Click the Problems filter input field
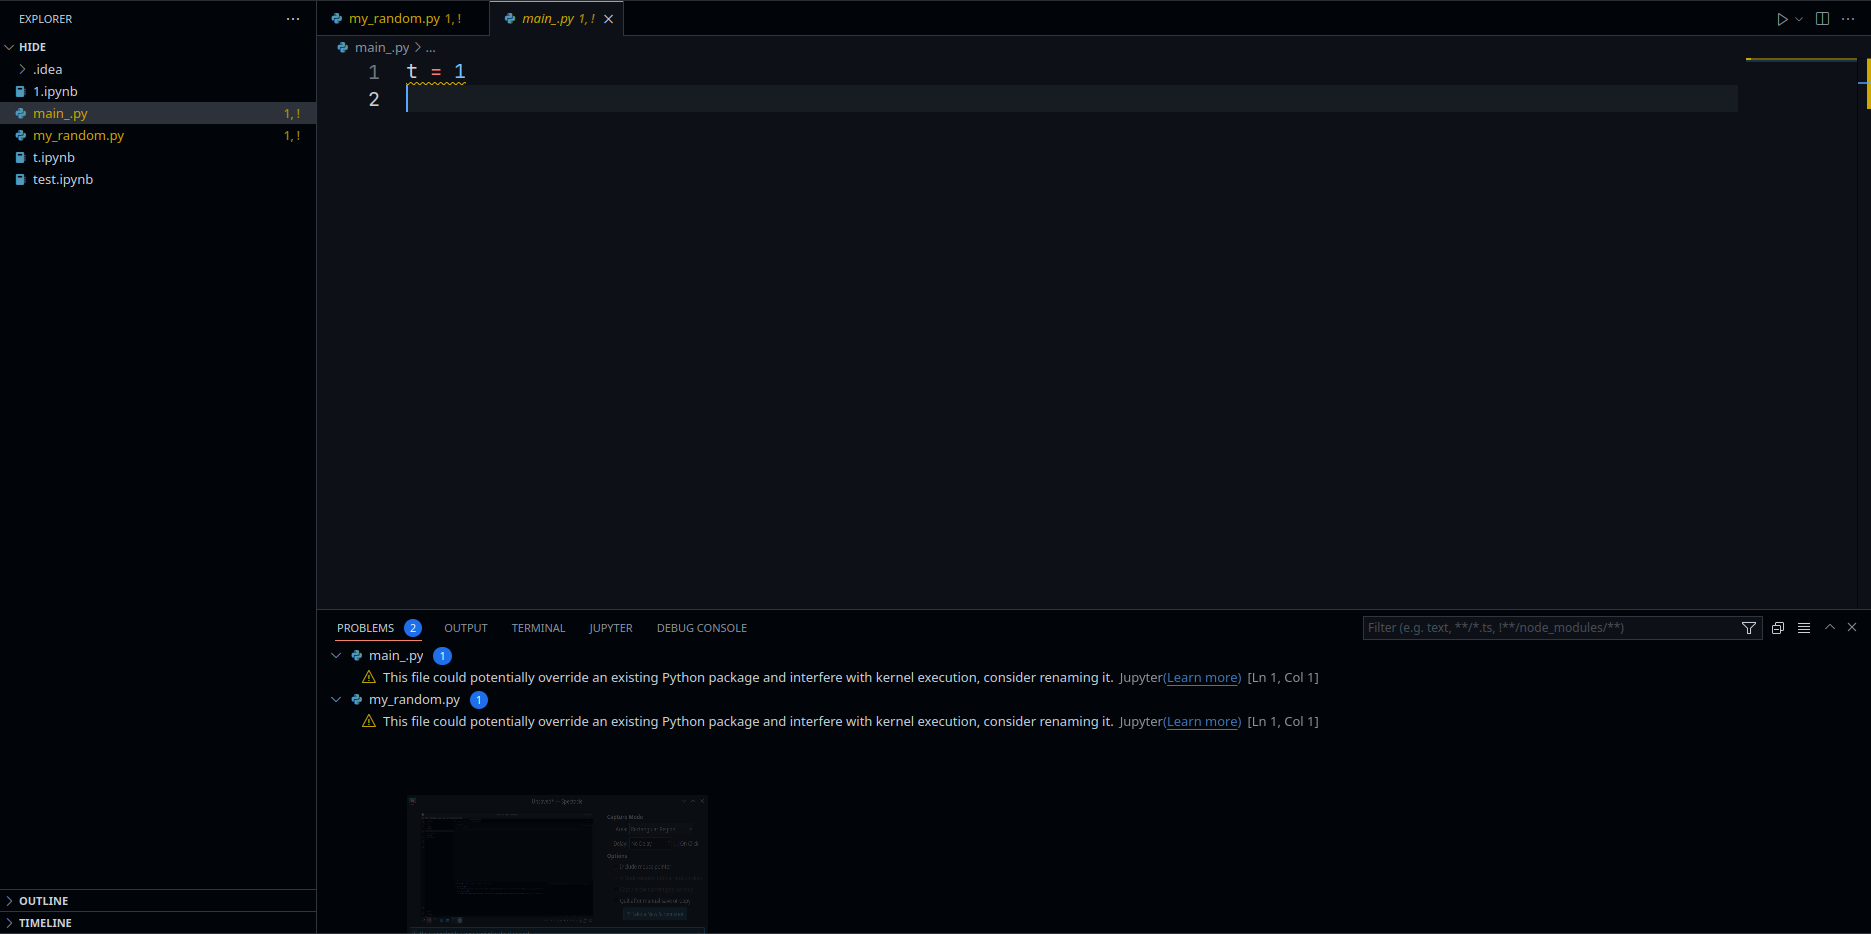Screen dimensions: 1871x934 tap(1550, 627)
